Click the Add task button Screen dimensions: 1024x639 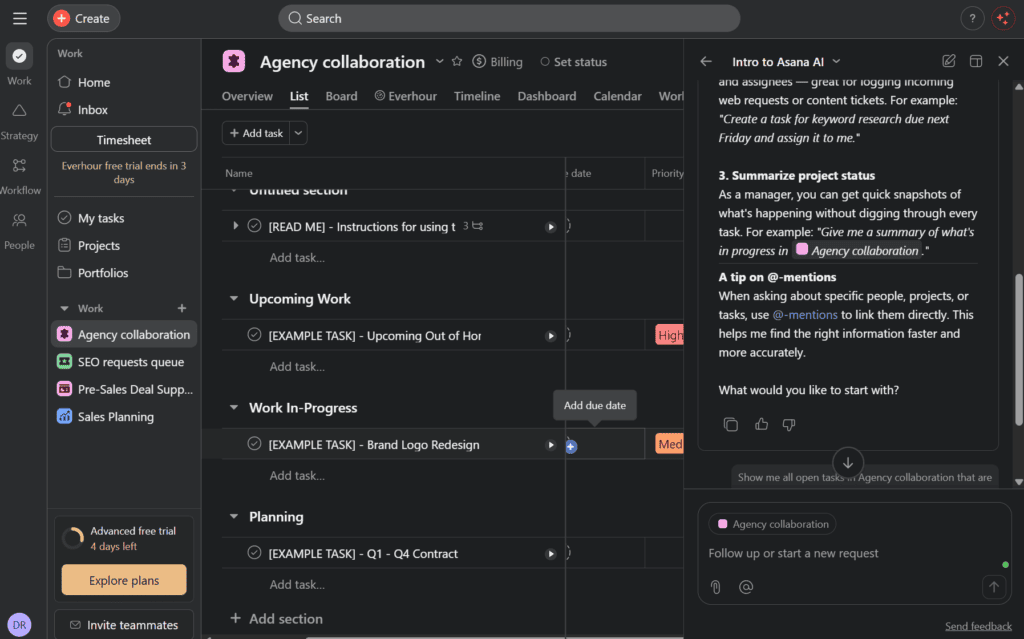pos(256,133)
